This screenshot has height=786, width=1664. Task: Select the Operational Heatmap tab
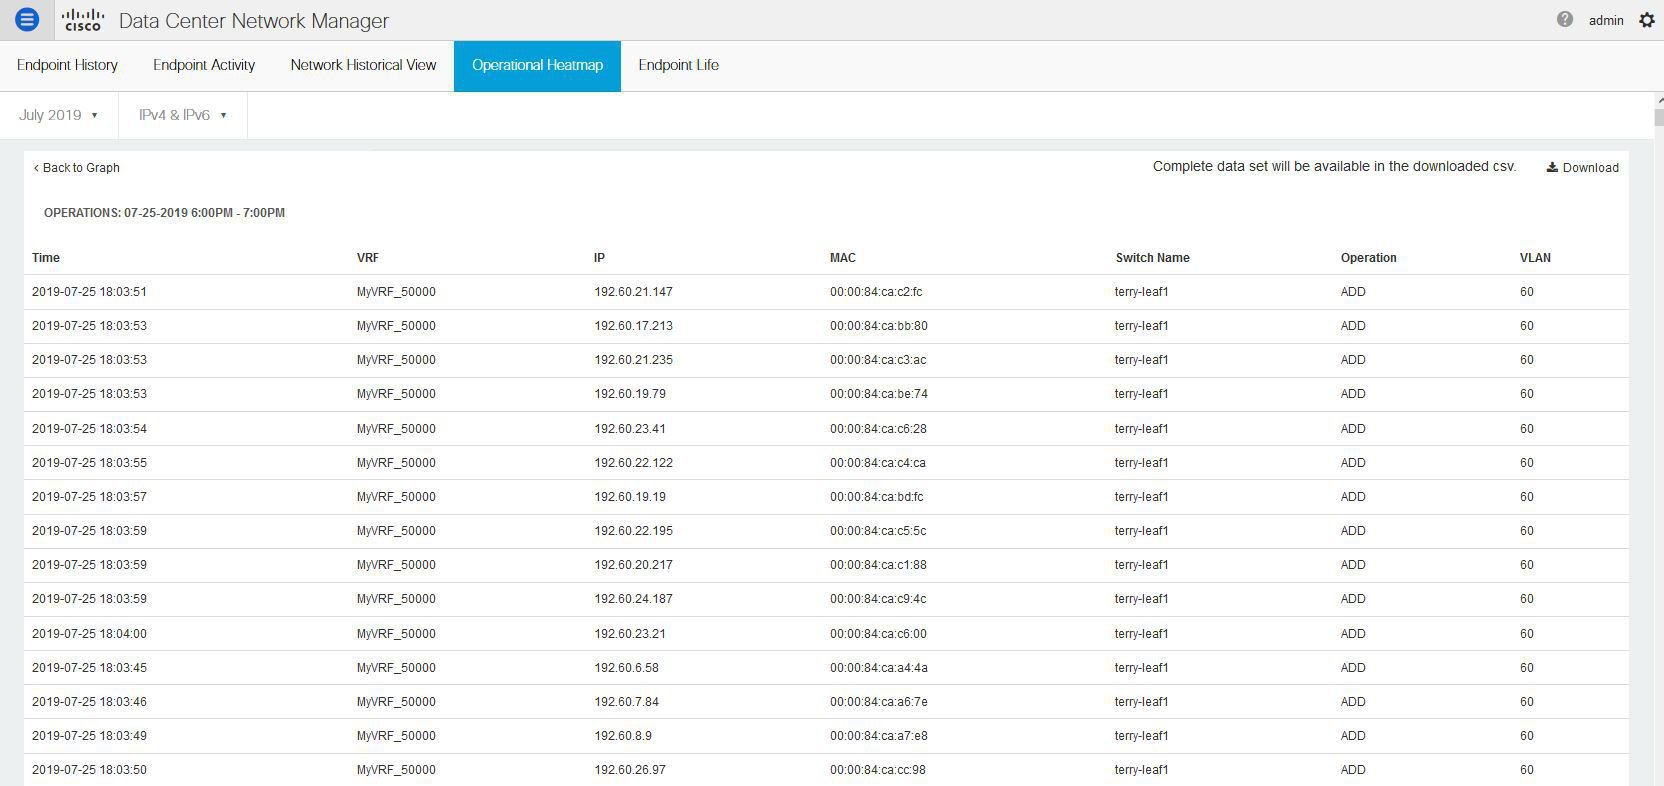coord(537,65)
